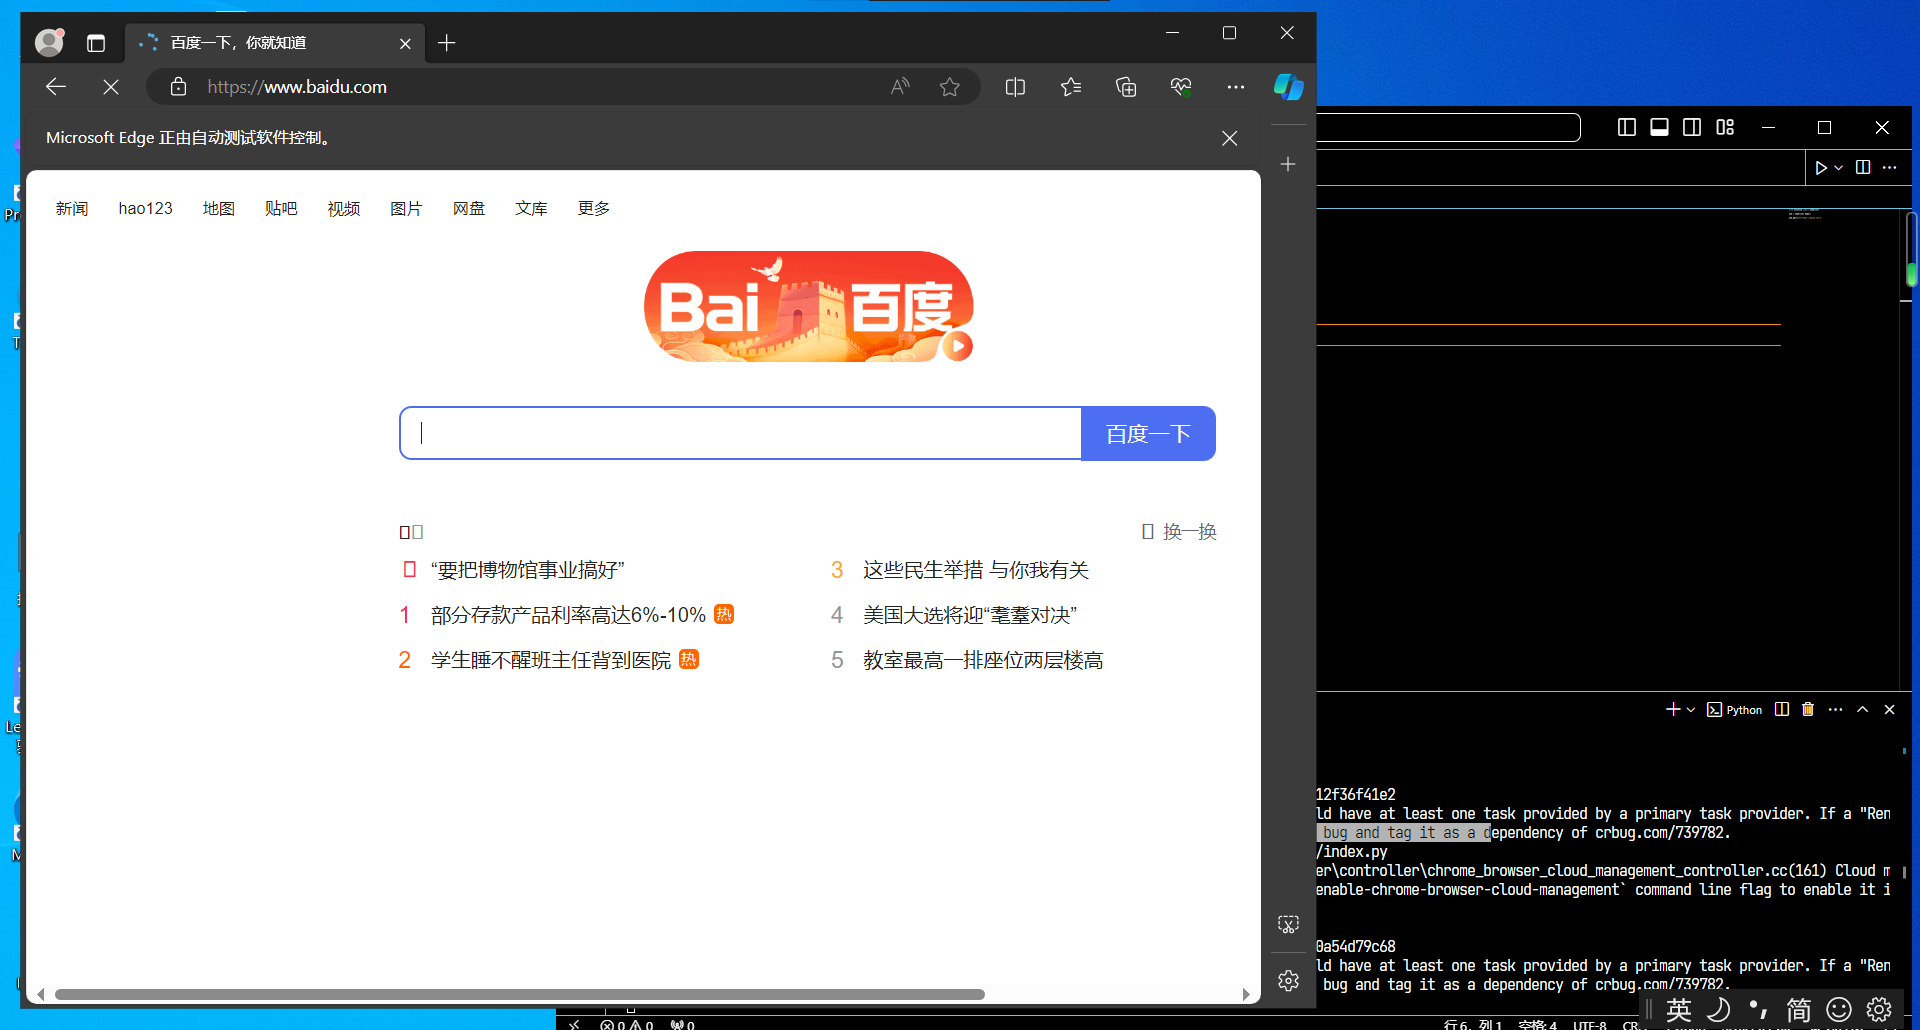1920x1030 pixels.
Task: Click the Baidu logo doodle
Action: pyautogui.click(x=808, y=306)
